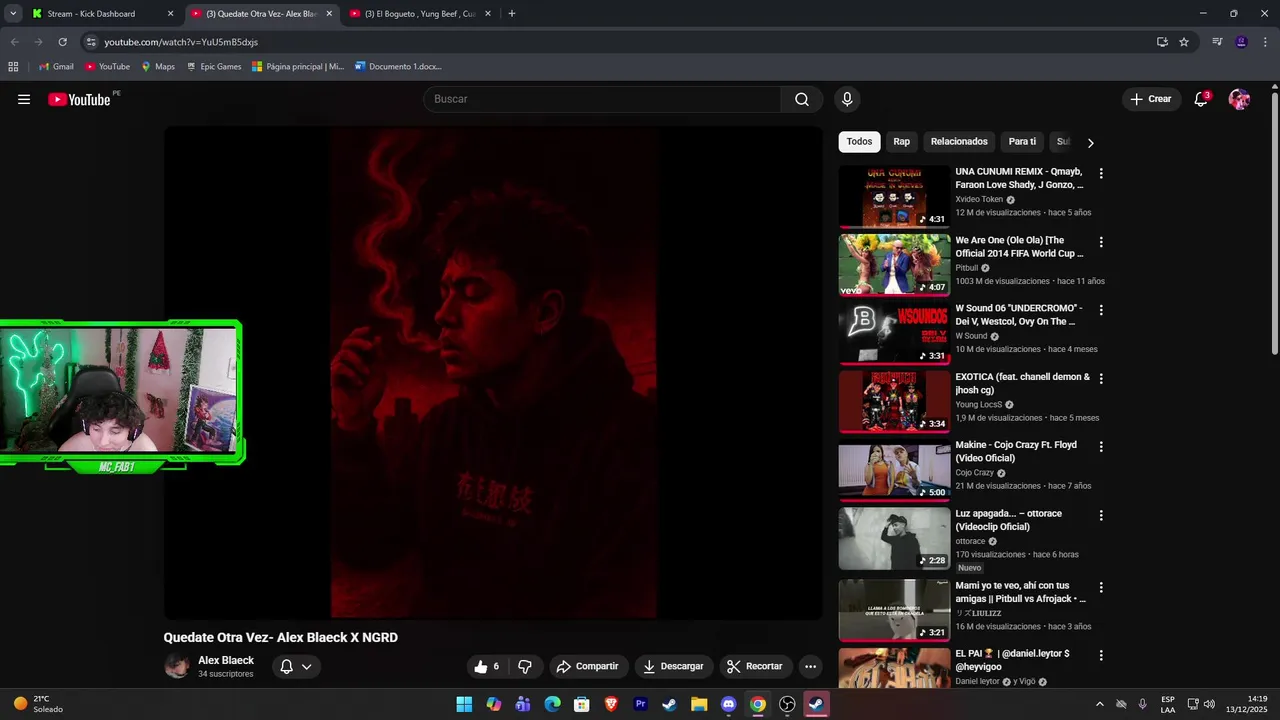Click the bell icon beside the Alex Blaeck channel

[286, 666]
